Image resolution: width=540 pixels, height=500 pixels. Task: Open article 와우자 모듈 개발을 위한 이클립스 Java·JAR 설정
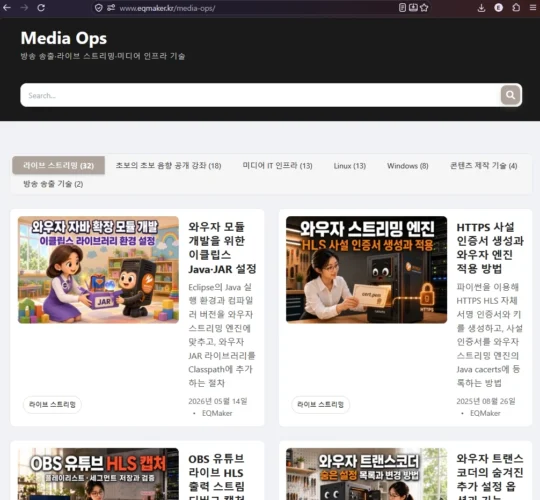(x=222, y=248)
